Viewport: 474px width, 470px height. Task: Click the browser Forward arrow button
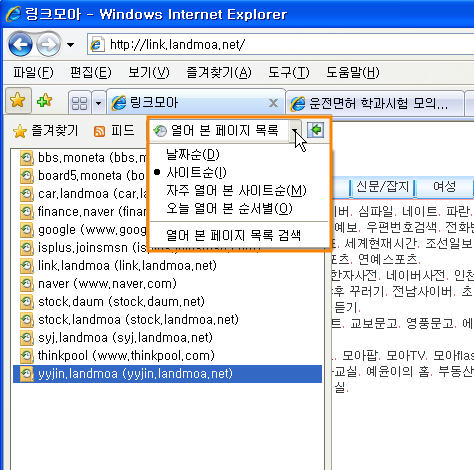click(x=48, y=44)
